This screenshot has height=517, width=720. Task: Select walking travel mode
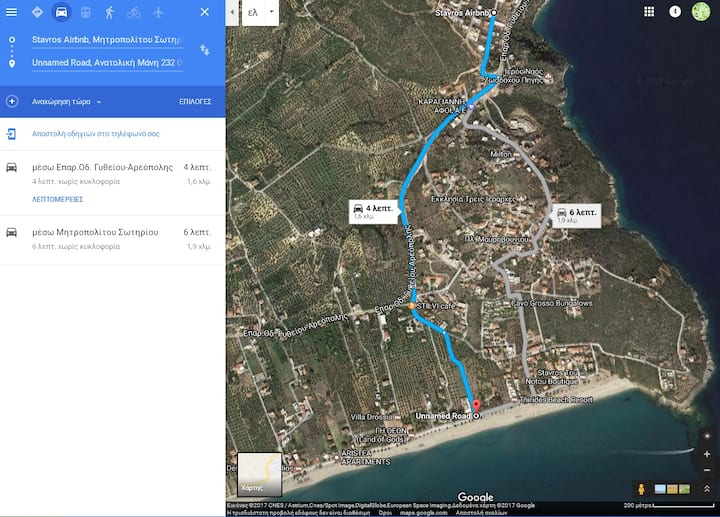[109, 12]
